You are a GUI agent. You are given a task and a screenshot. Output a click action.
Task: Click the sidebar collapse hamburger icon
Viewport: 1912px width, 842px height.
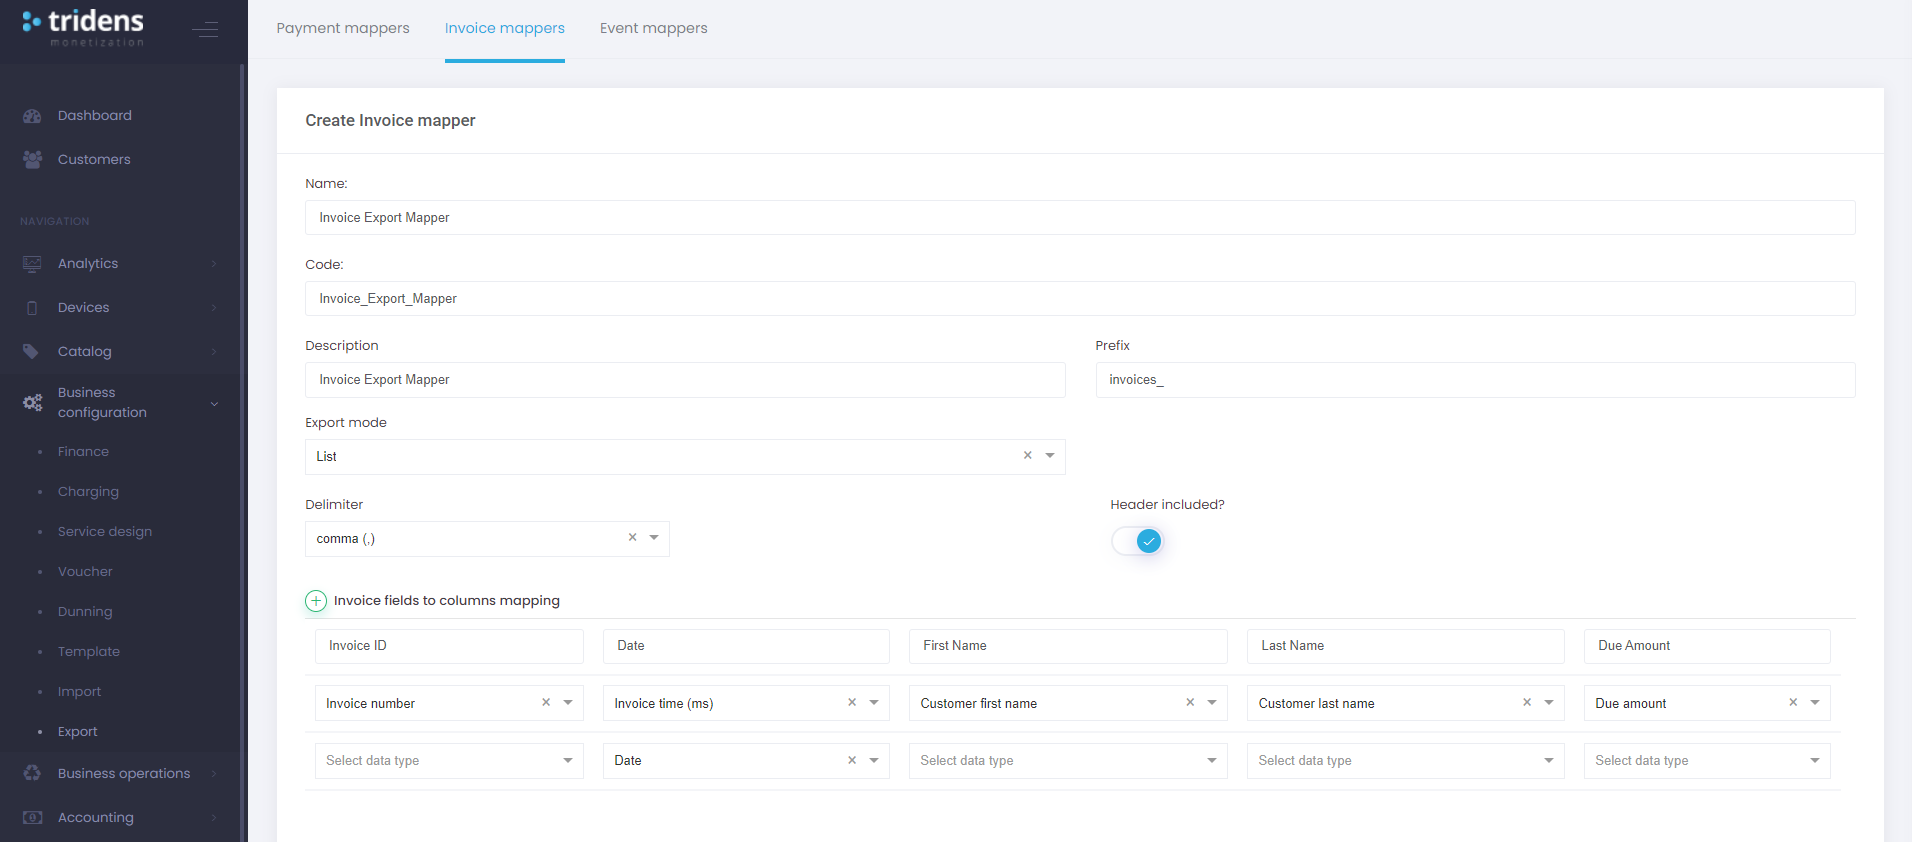pos(205,29)
